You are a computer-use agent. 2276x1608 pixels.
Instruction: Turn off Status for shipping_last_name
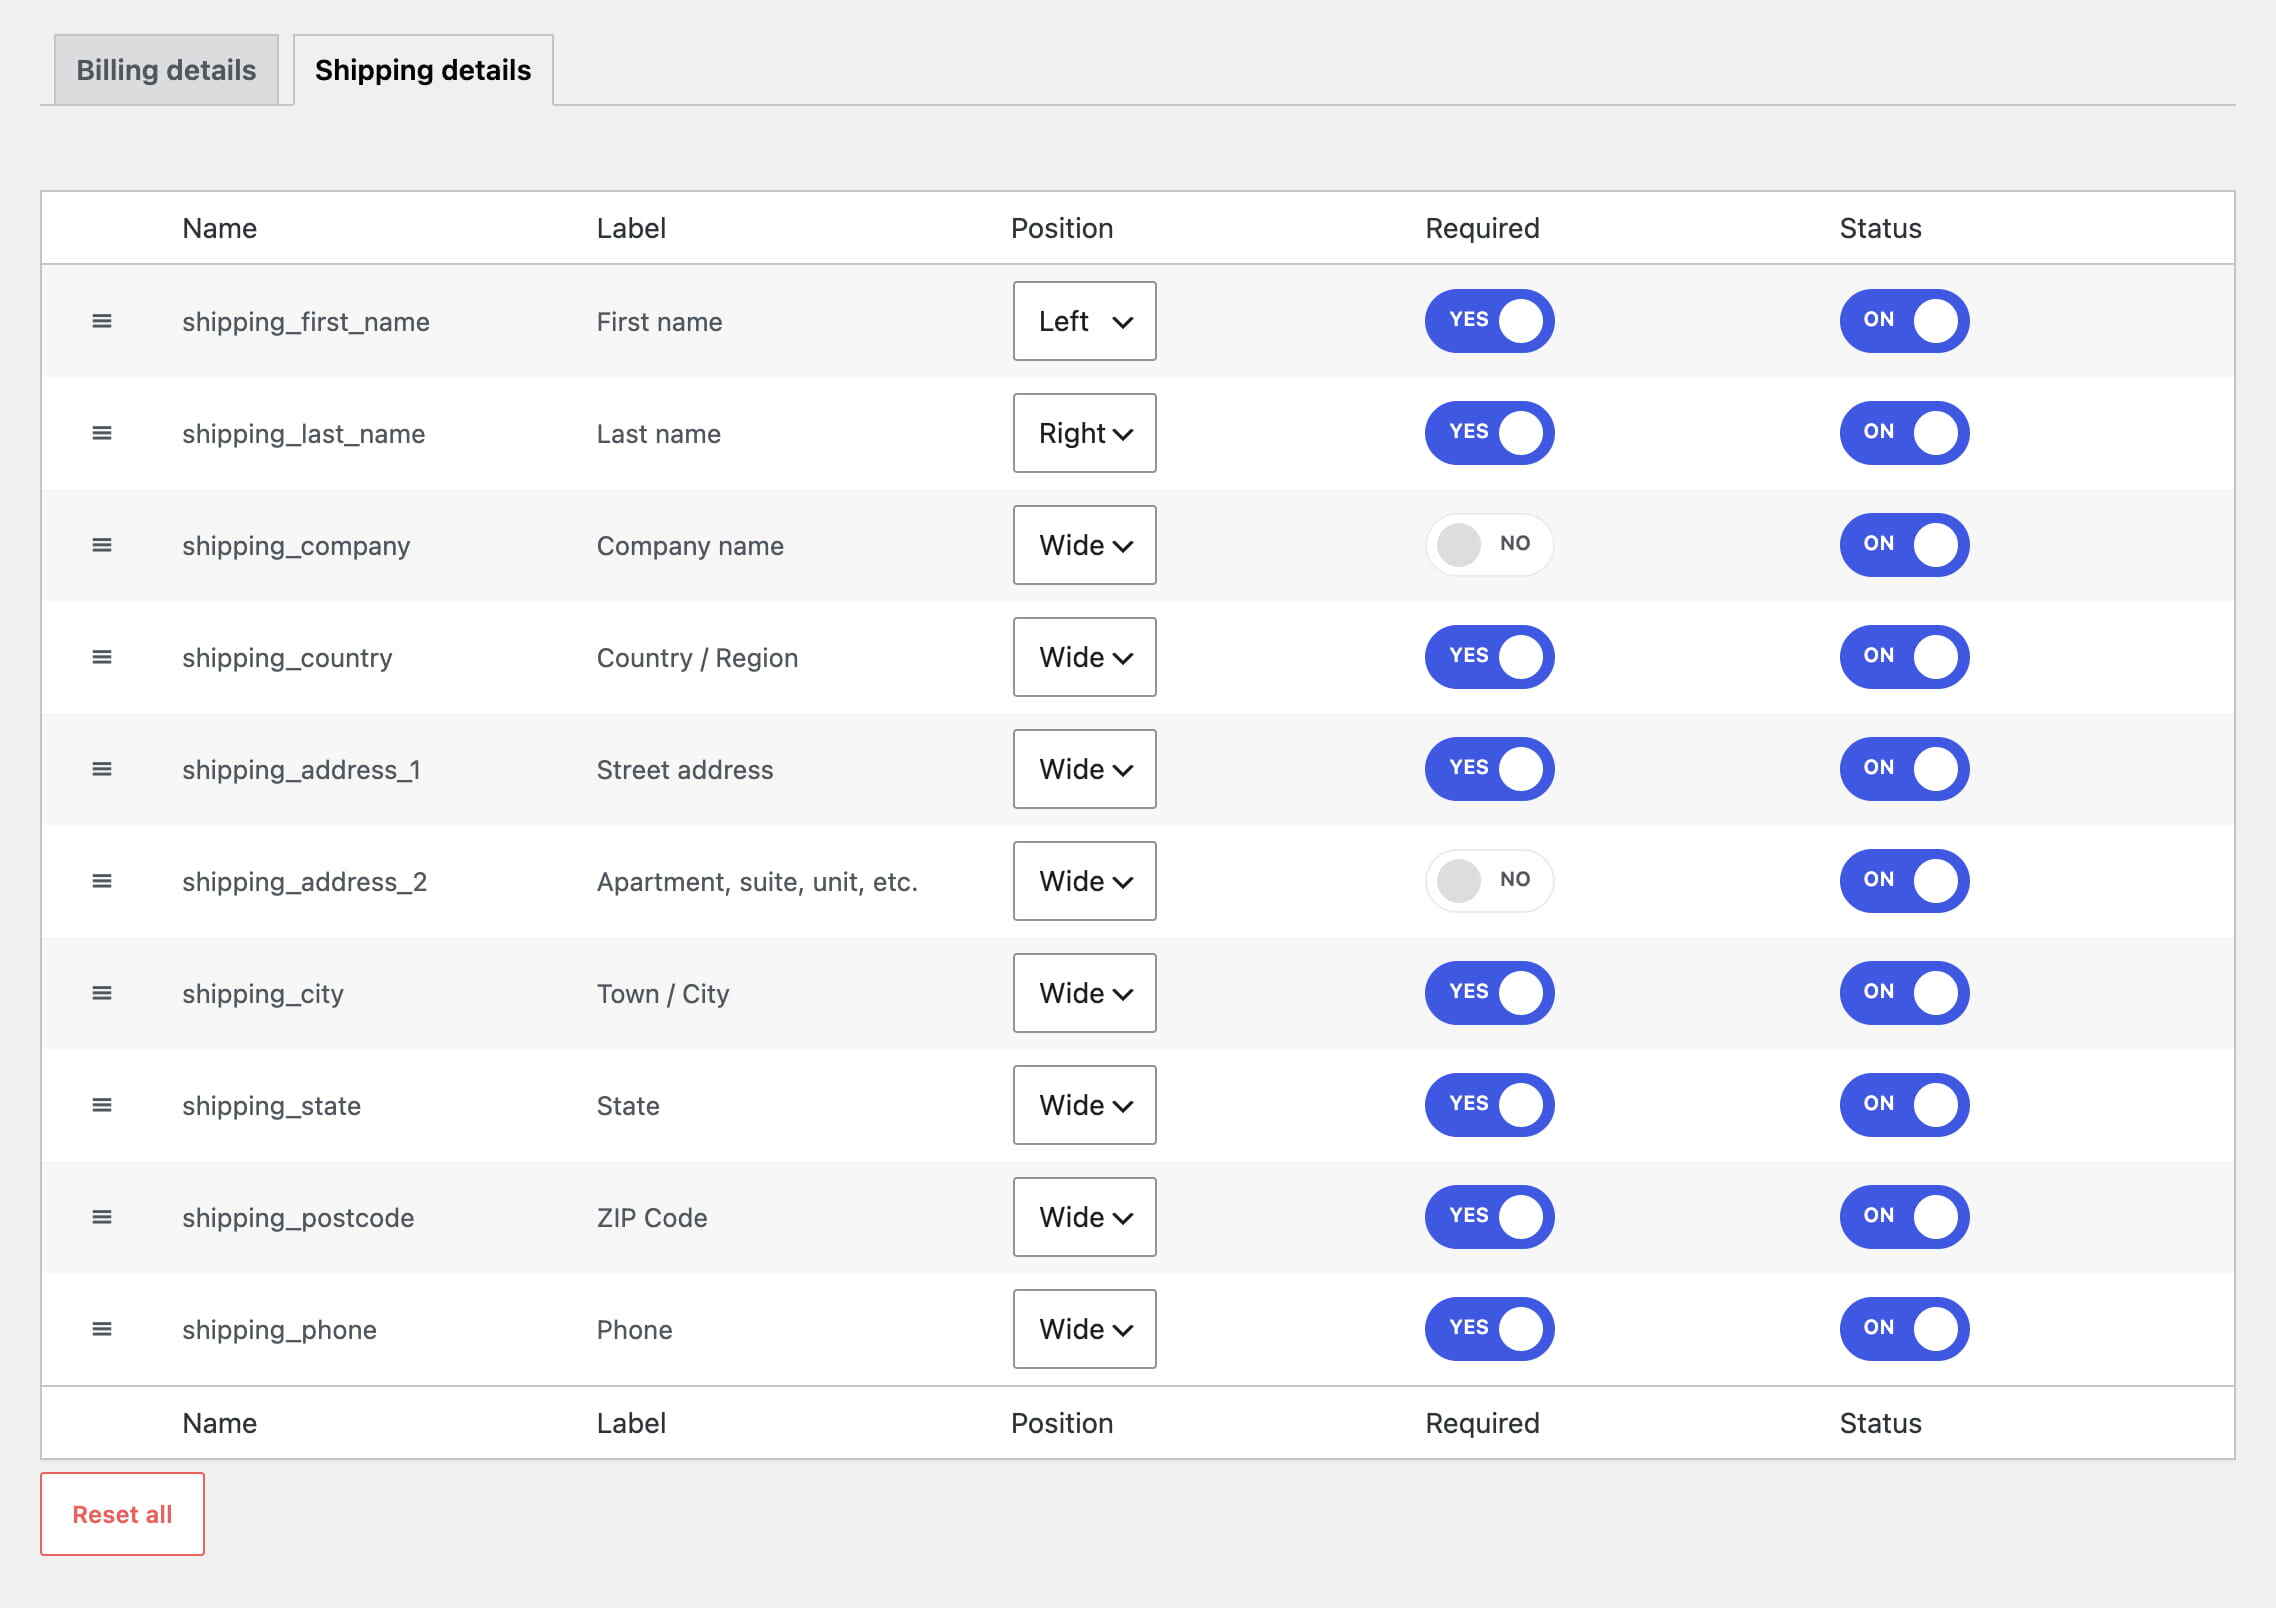point(1904,433)
